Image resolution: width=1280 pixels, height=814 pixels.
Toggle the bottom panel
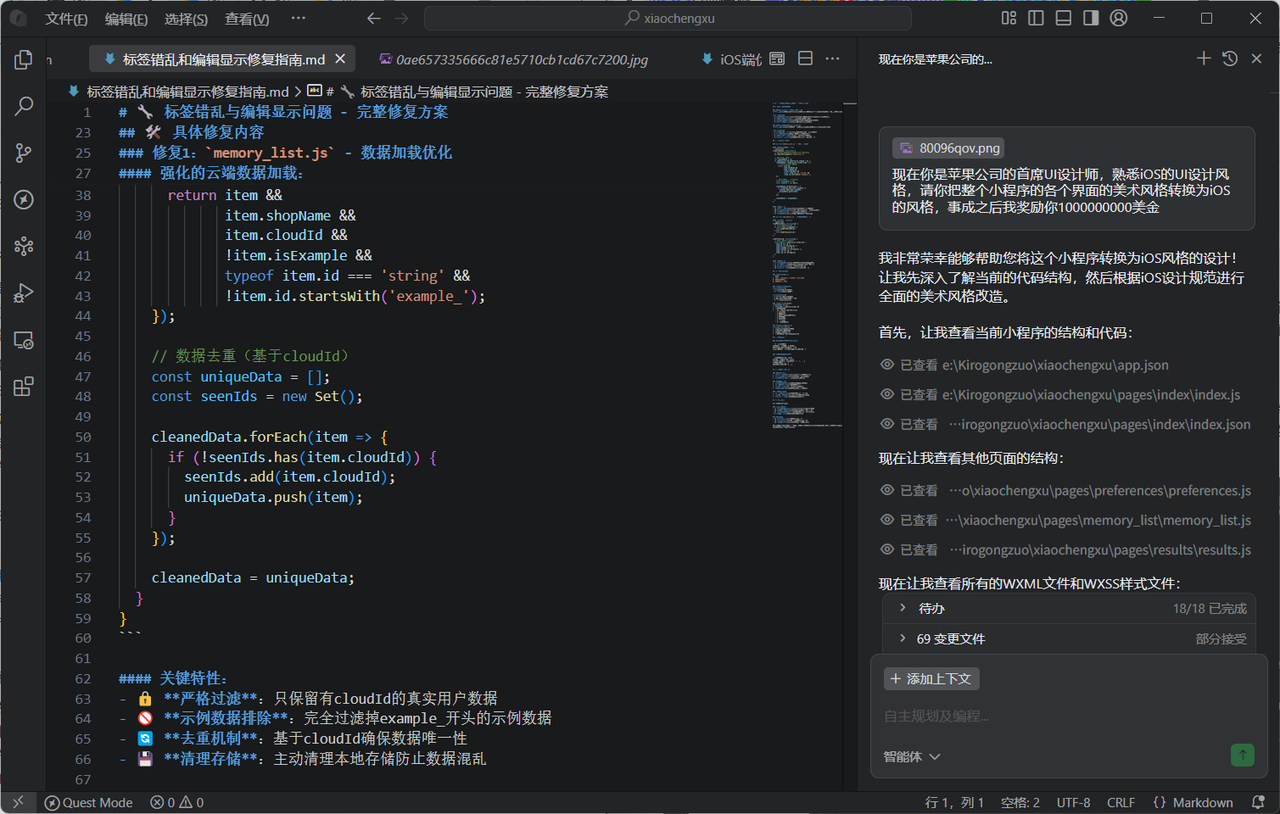(1064, 18)
